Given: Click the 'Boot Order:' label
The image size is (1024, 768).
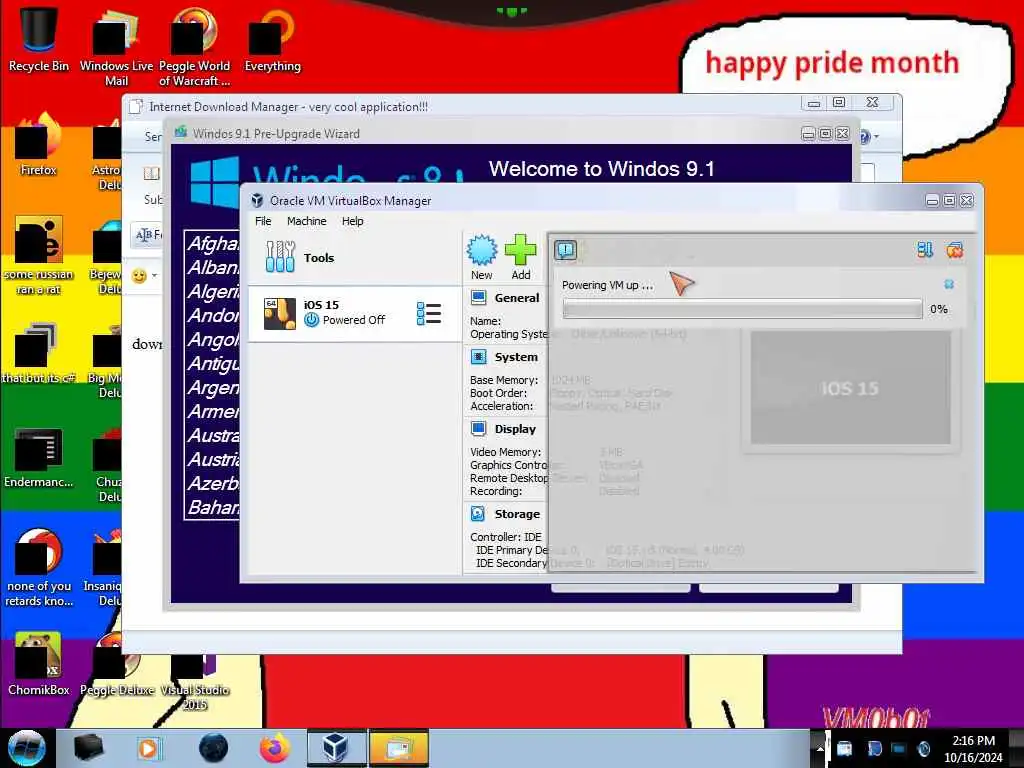Looking at the screenshot, I should tap(498, 393).
